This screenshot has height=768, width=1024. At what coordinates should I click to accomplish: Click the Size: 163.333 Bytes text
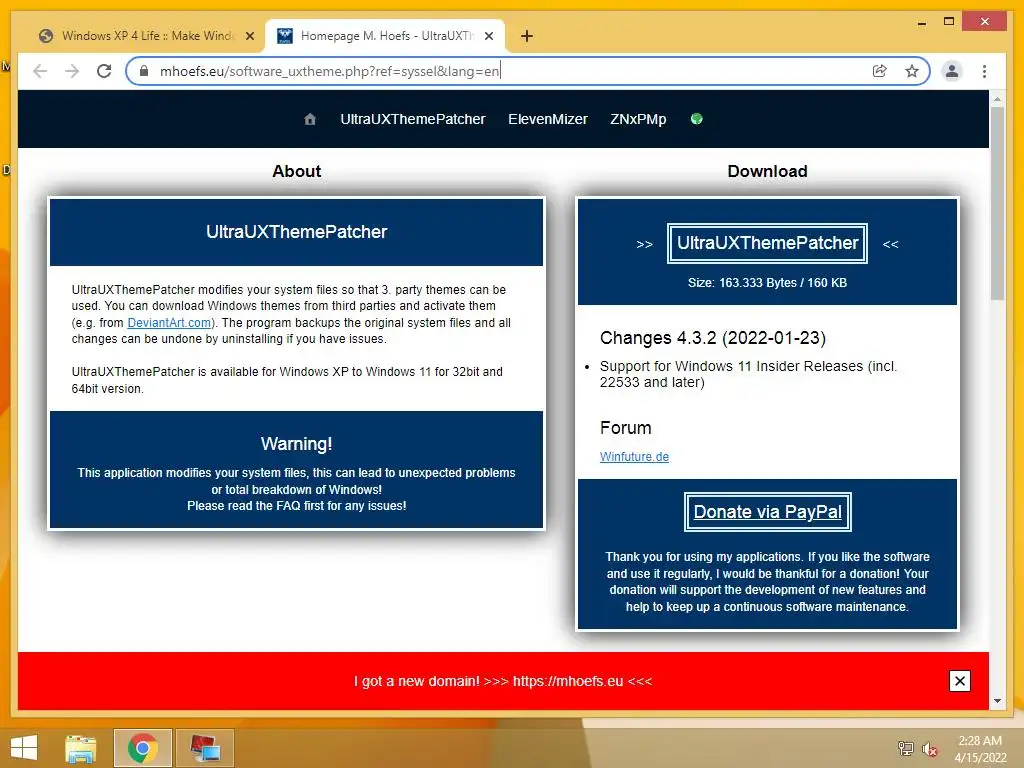tap(767, 283)
